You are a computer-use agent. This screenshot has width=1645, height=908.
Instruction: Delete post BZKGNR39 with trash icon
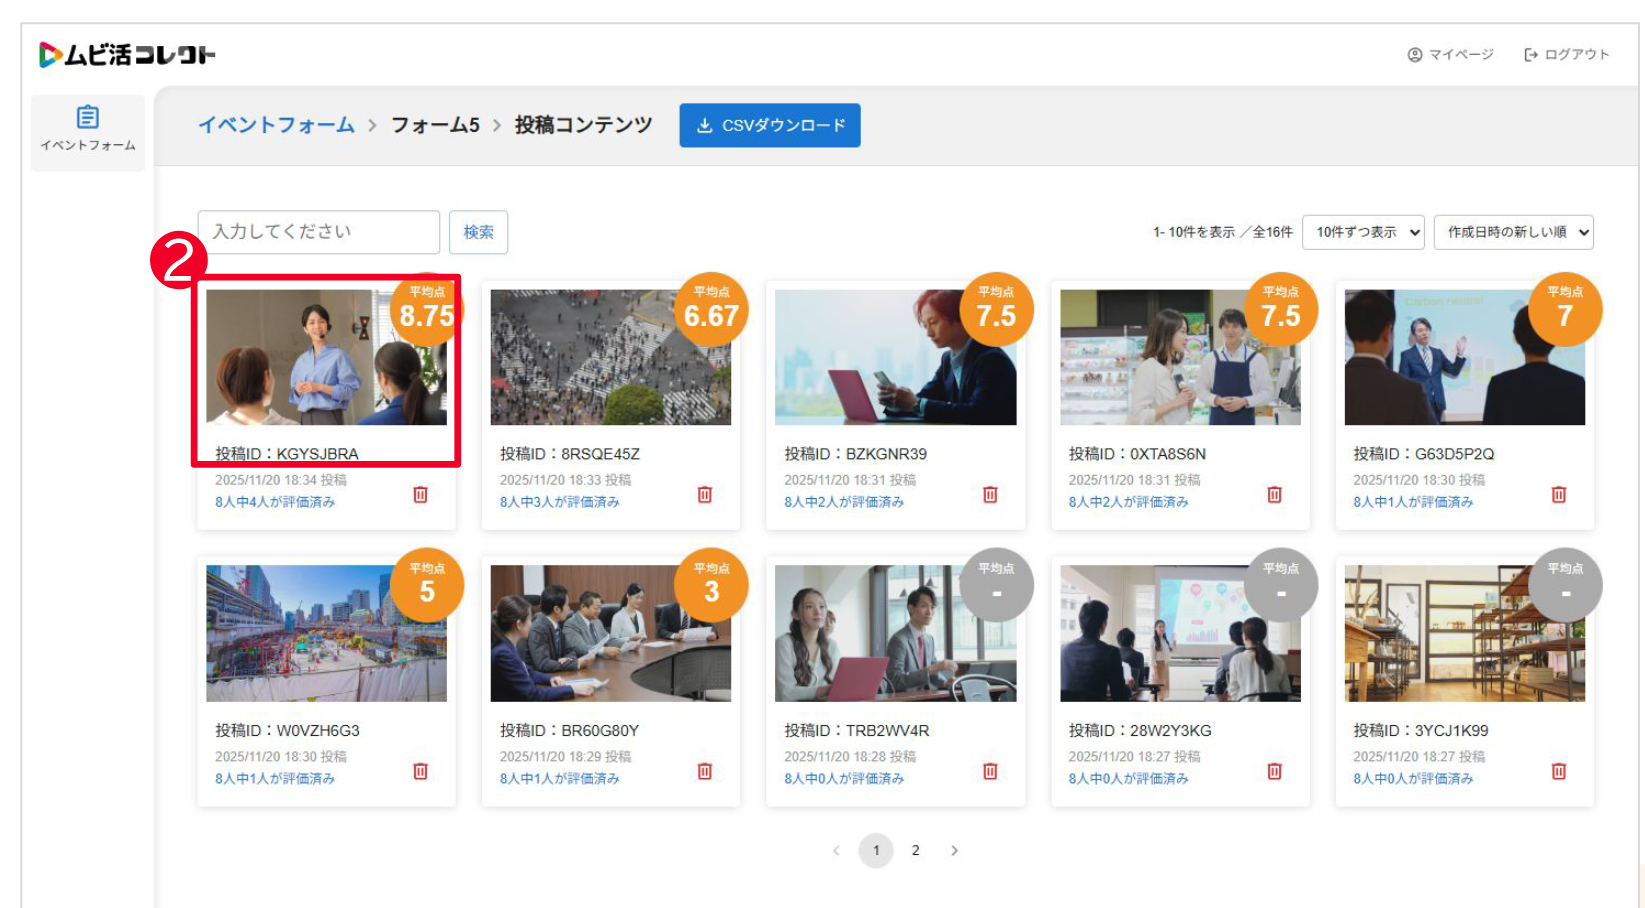(990, 495)
